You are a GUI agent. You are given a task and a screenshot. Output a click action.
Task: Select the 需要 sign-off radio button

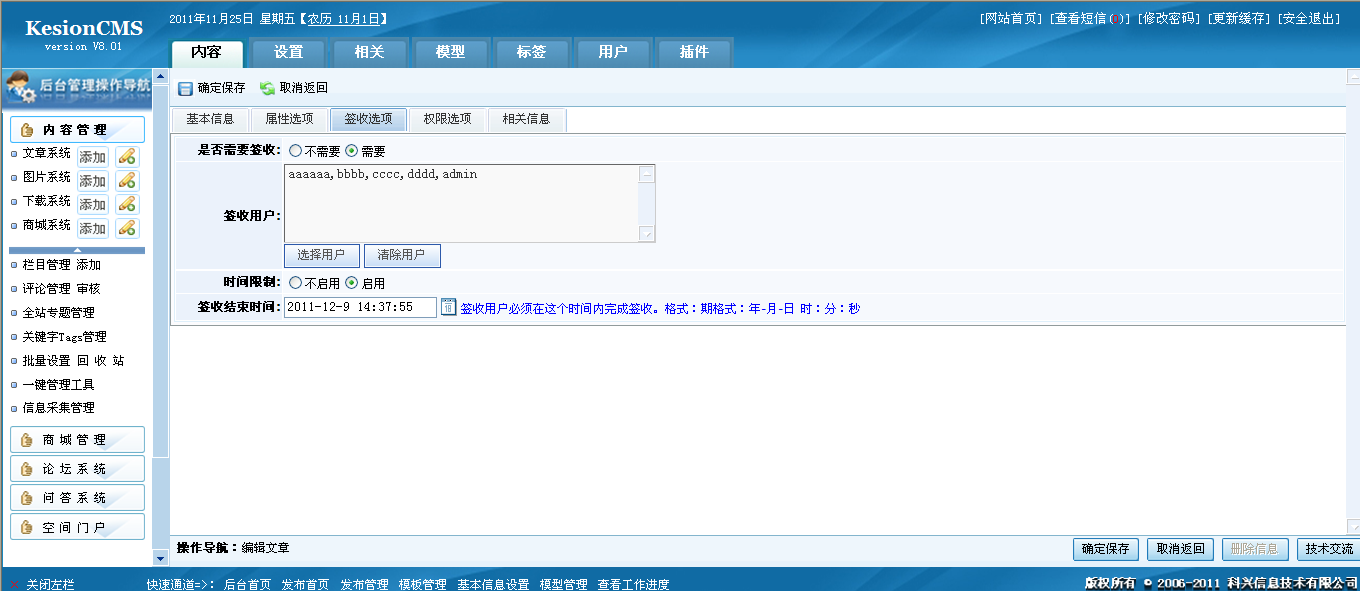[x=352, y=151]
